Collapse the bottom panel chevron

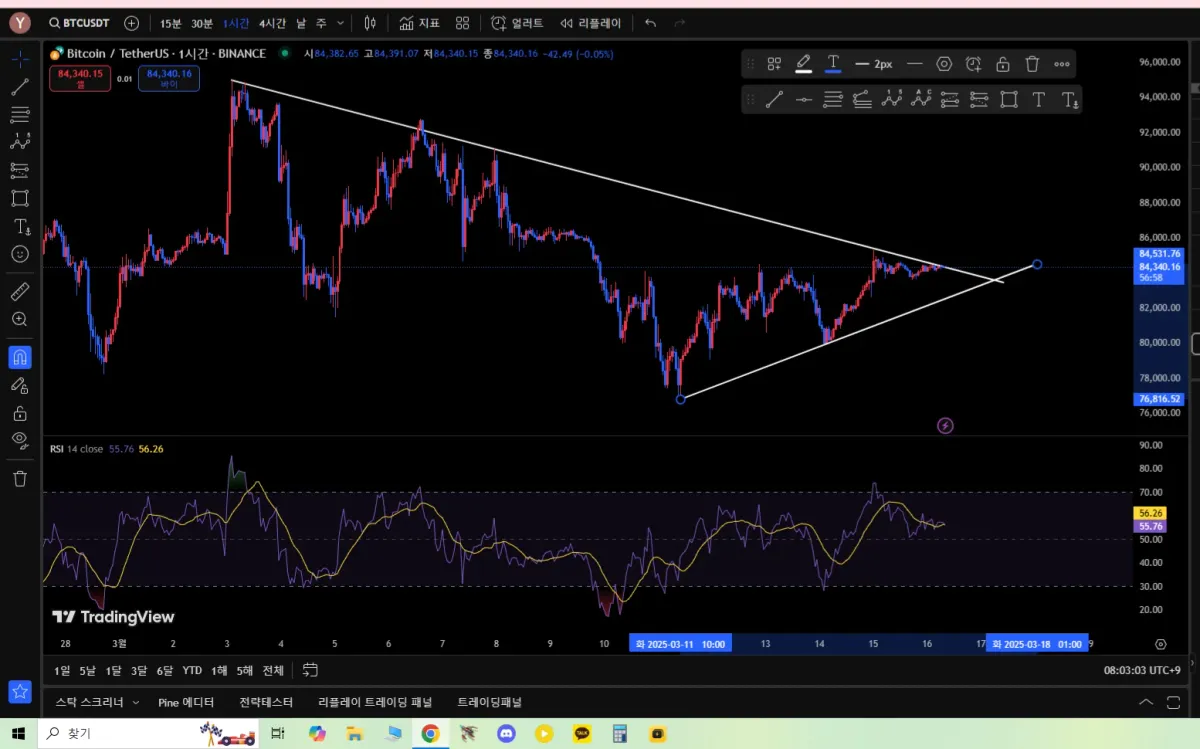(1146, 702)
